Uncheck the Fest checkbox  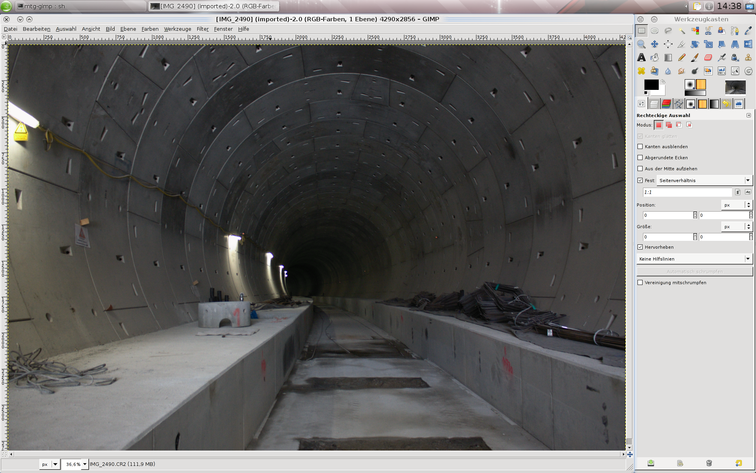point(640,180)
